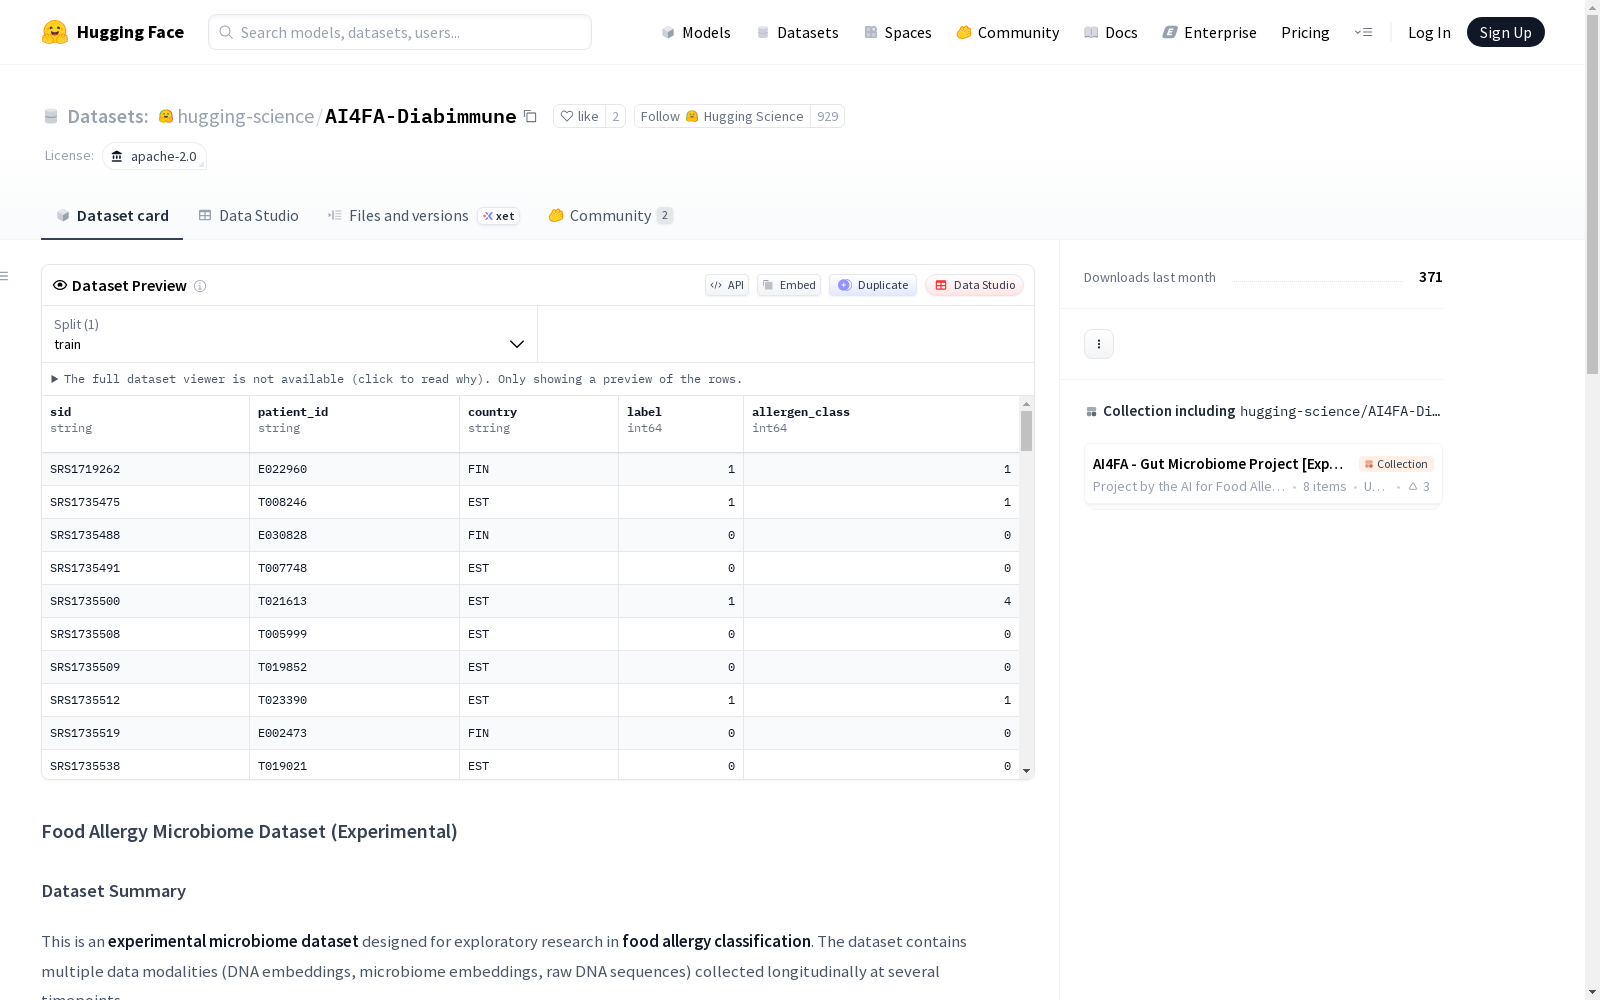Select cell SRS1719262
Screen dimensions: 1600x1000
145,469
